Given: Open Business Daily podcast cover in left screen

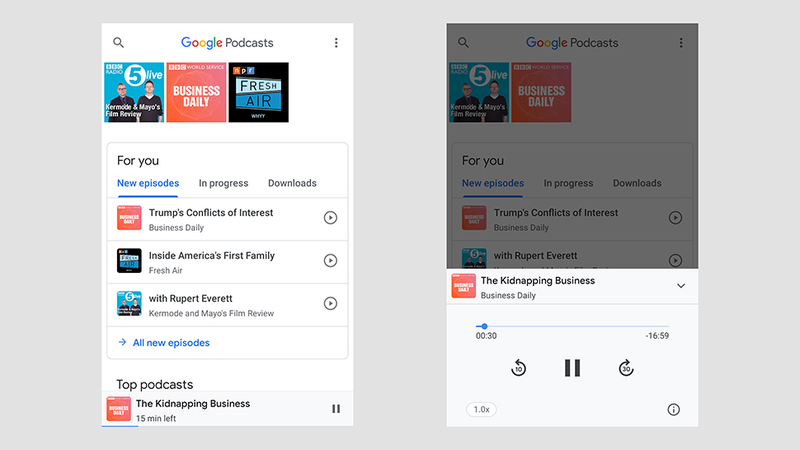Looking at the screenshot, I should (196, 92).
